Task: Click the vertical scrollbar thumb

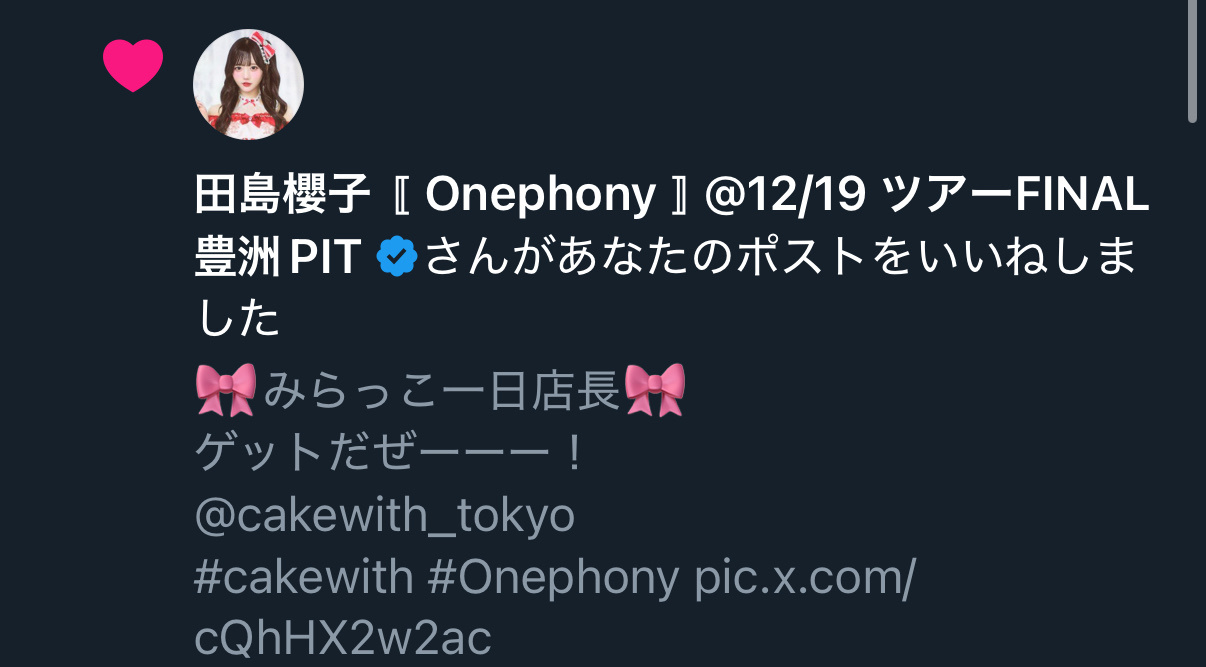Action: click(x=1192, y=62)
